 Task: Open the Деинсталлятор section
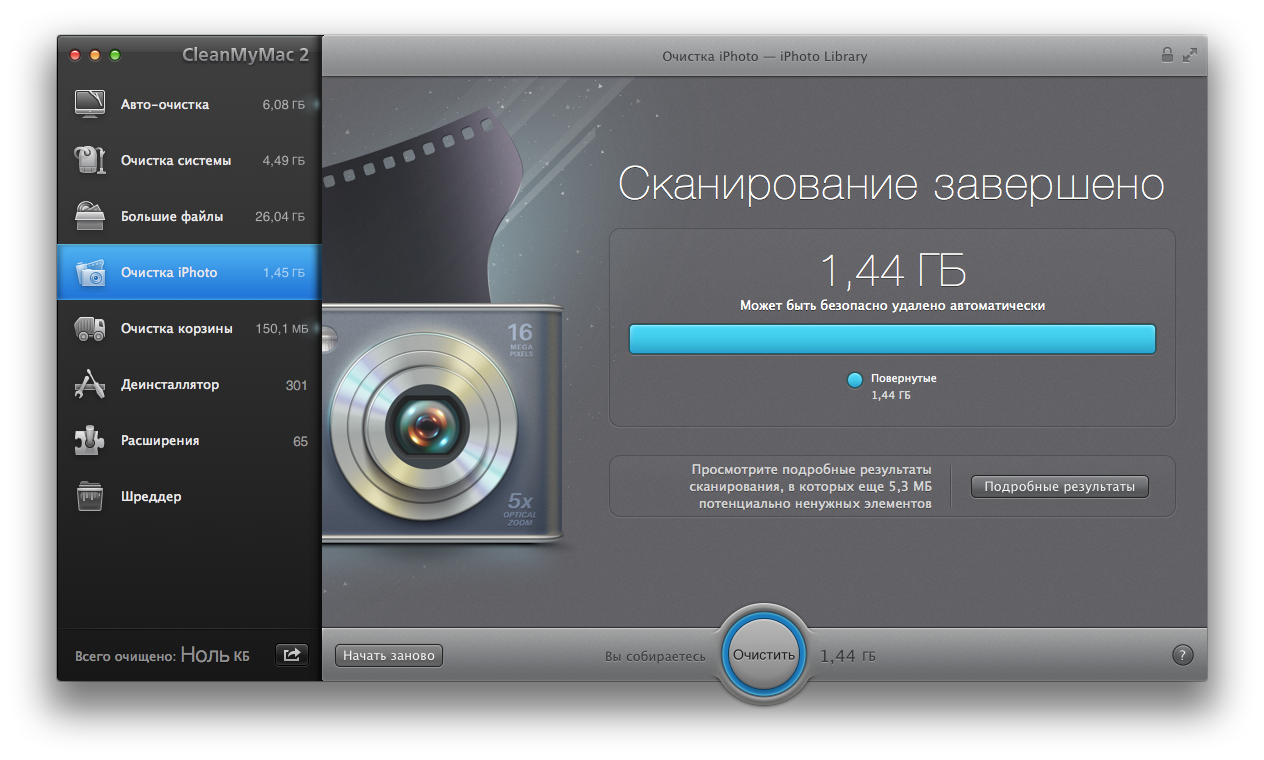[x=189, y=384]
